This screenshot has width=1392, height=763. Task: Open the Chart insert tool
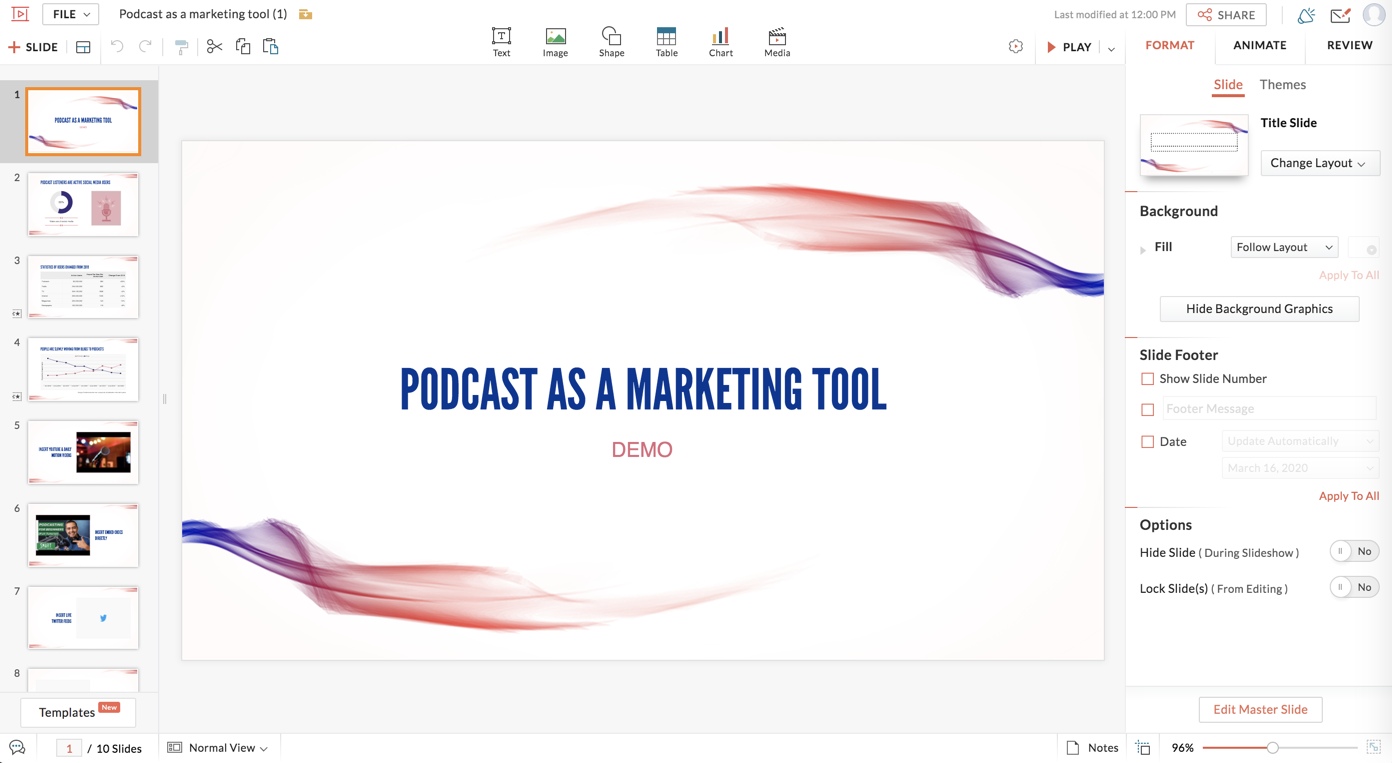(720, 42)
